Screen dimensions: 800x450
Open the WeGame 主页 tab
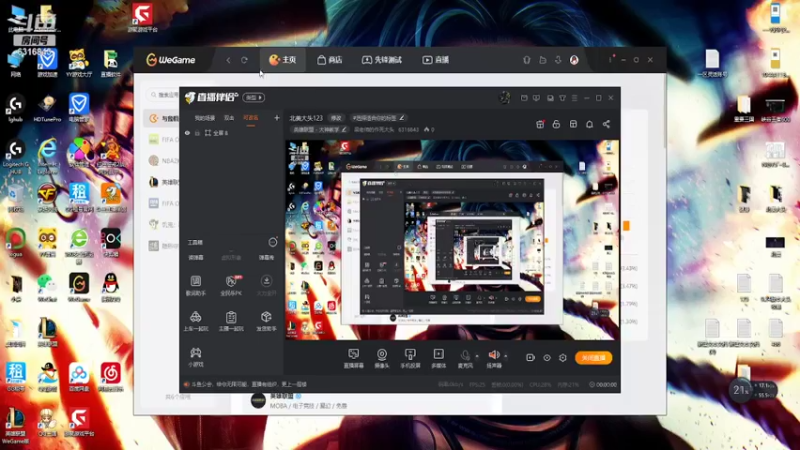tap(283, 60)
